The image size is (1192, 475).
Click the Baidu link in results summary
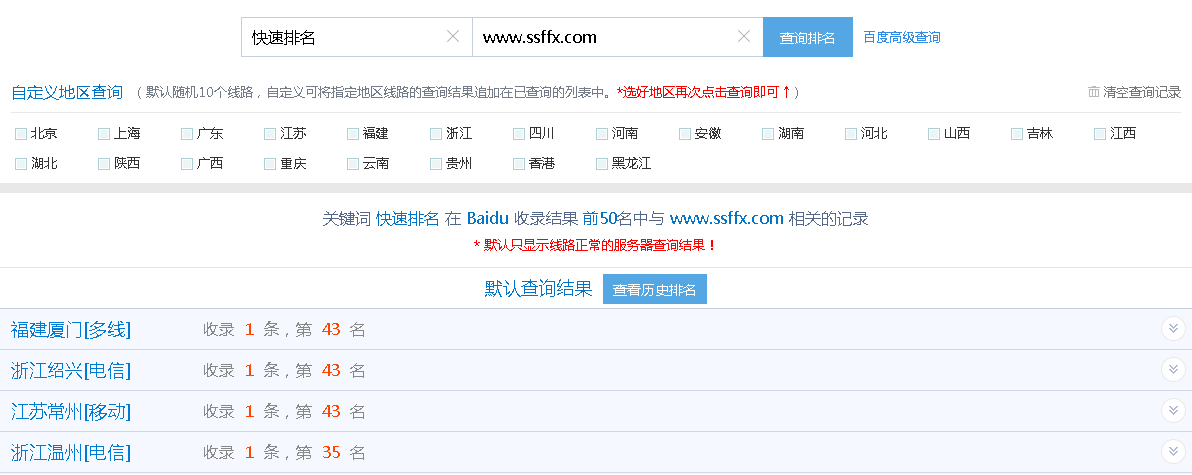(487, 219)
